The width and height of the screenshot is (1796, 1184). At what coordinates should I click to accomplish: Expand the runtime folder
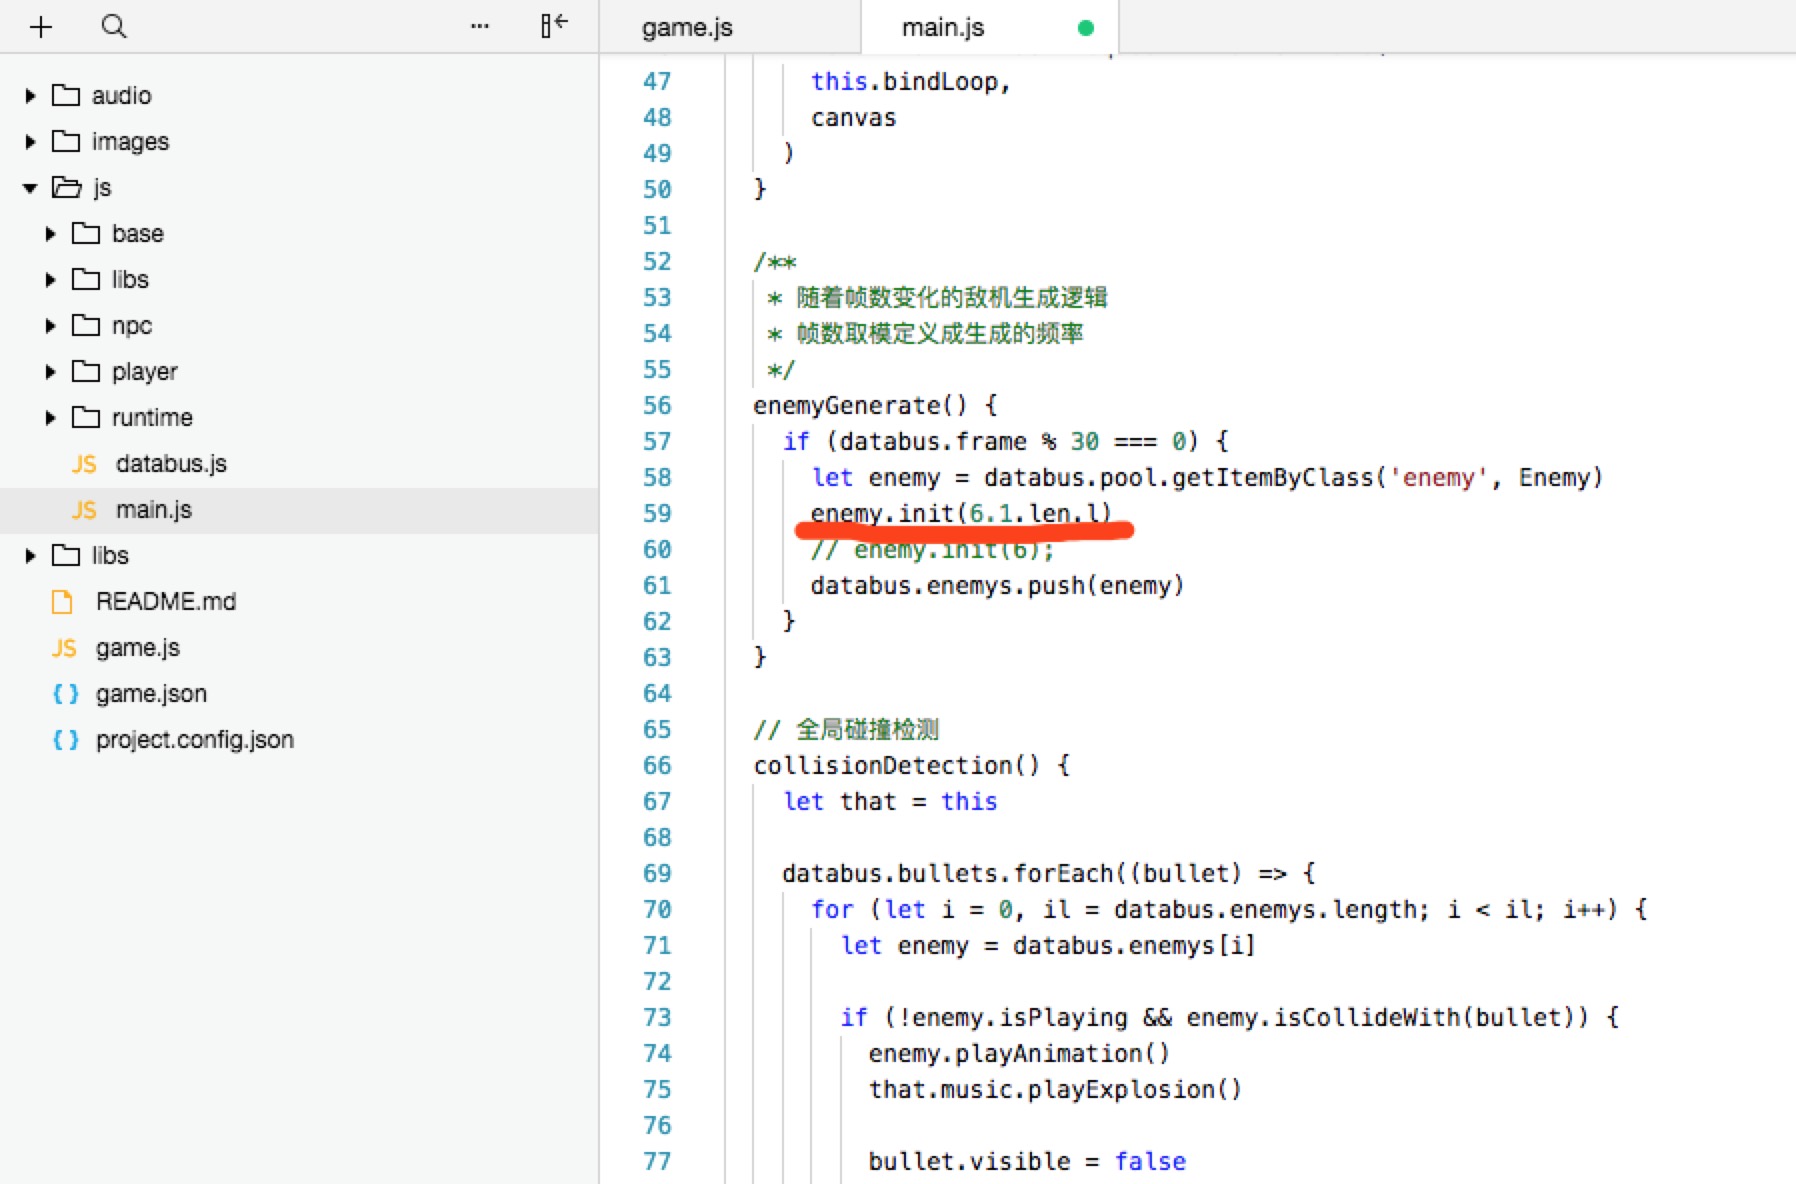[50, 418]
